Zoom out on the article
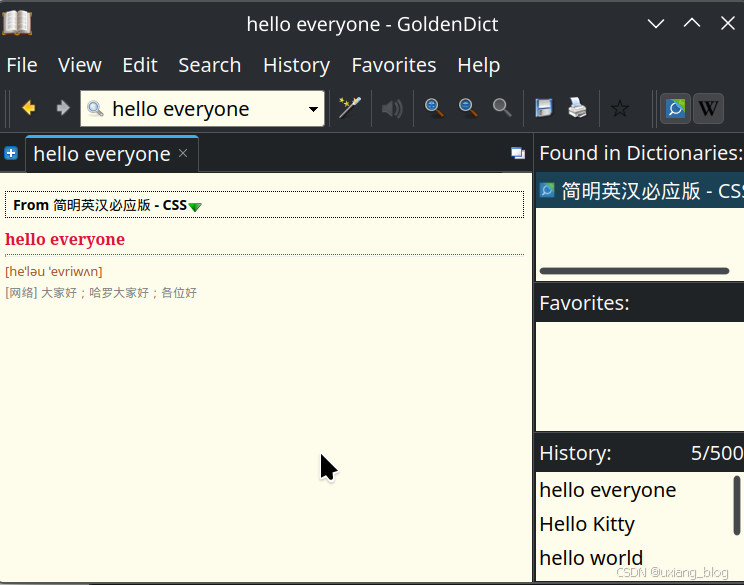 pyautogui.click(x=468, y=108)
